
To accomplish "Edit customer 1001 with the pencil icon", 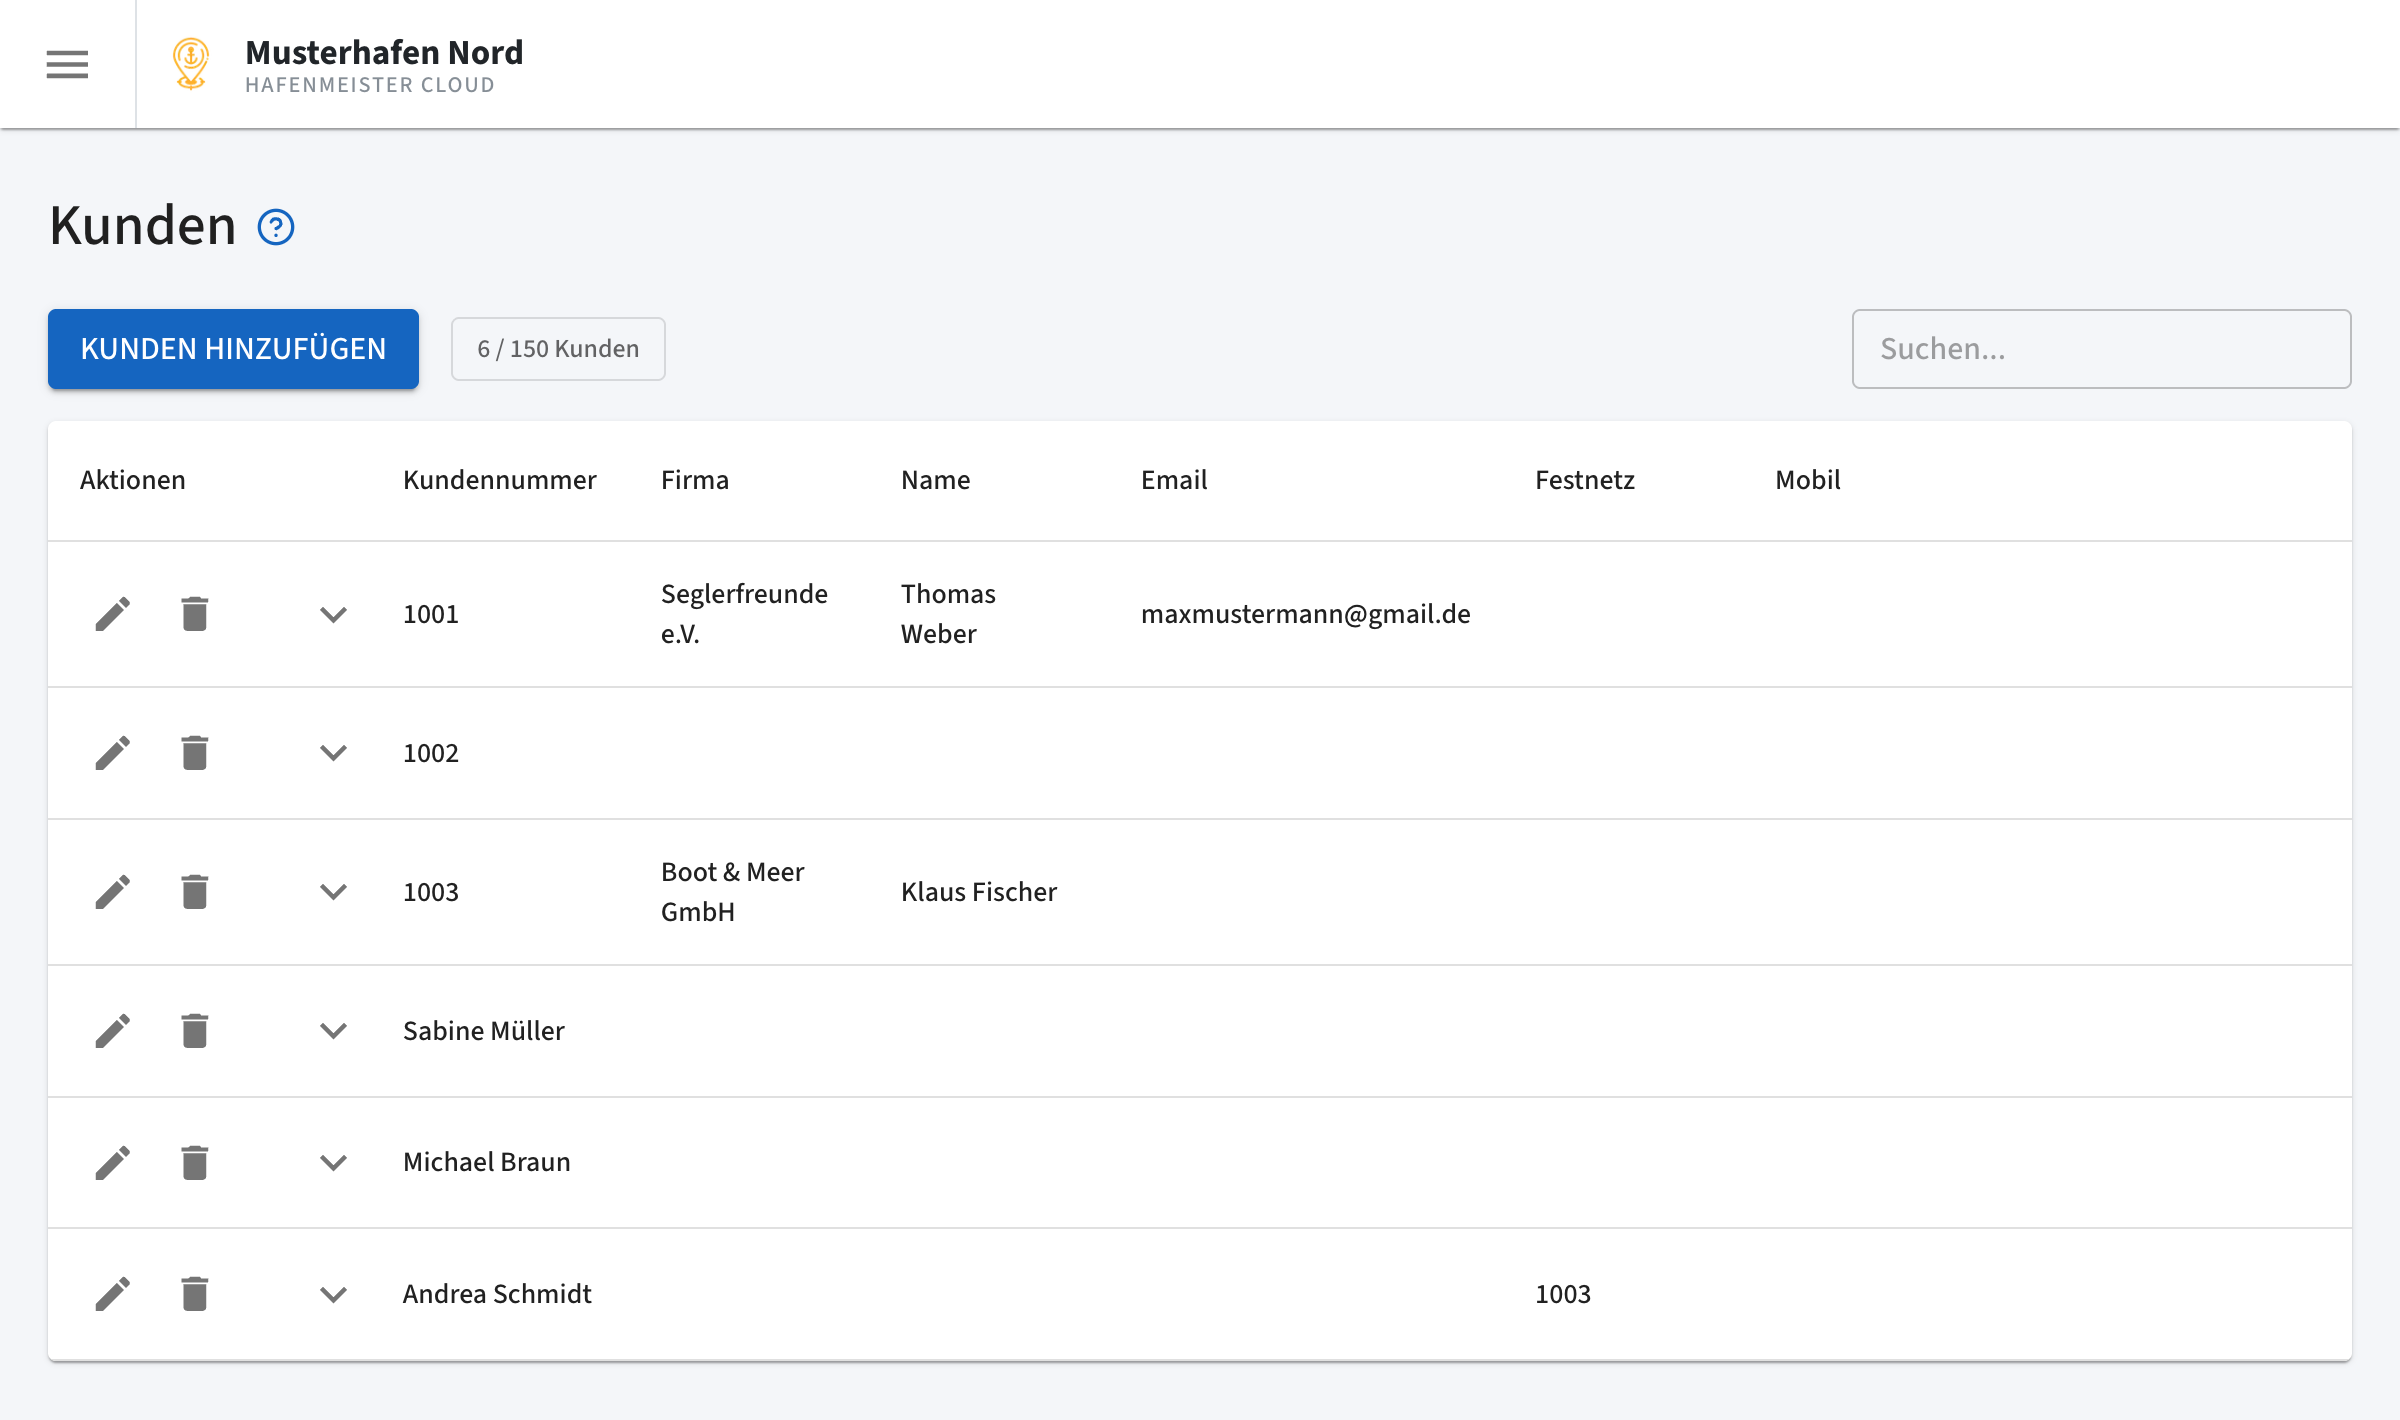I will pyautogui.click(x=112, y=613).
